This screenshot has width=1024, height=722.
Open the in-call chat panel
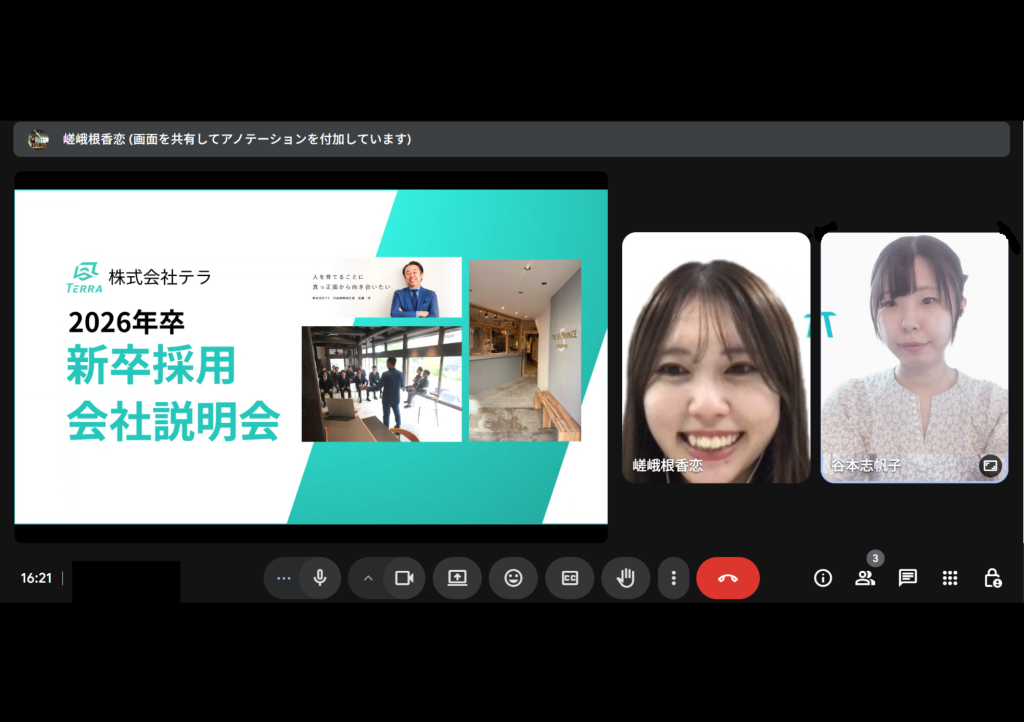tap(908, 578)
